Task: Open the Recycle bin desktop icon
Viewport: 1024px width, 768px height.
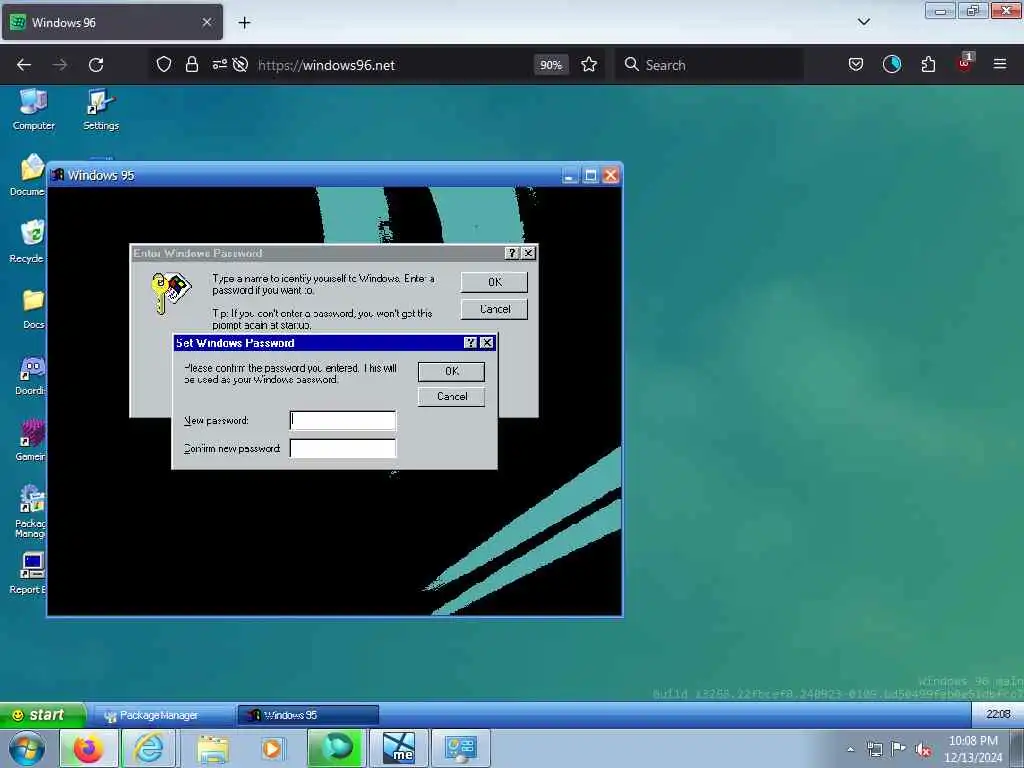Action: click(29, 242)
